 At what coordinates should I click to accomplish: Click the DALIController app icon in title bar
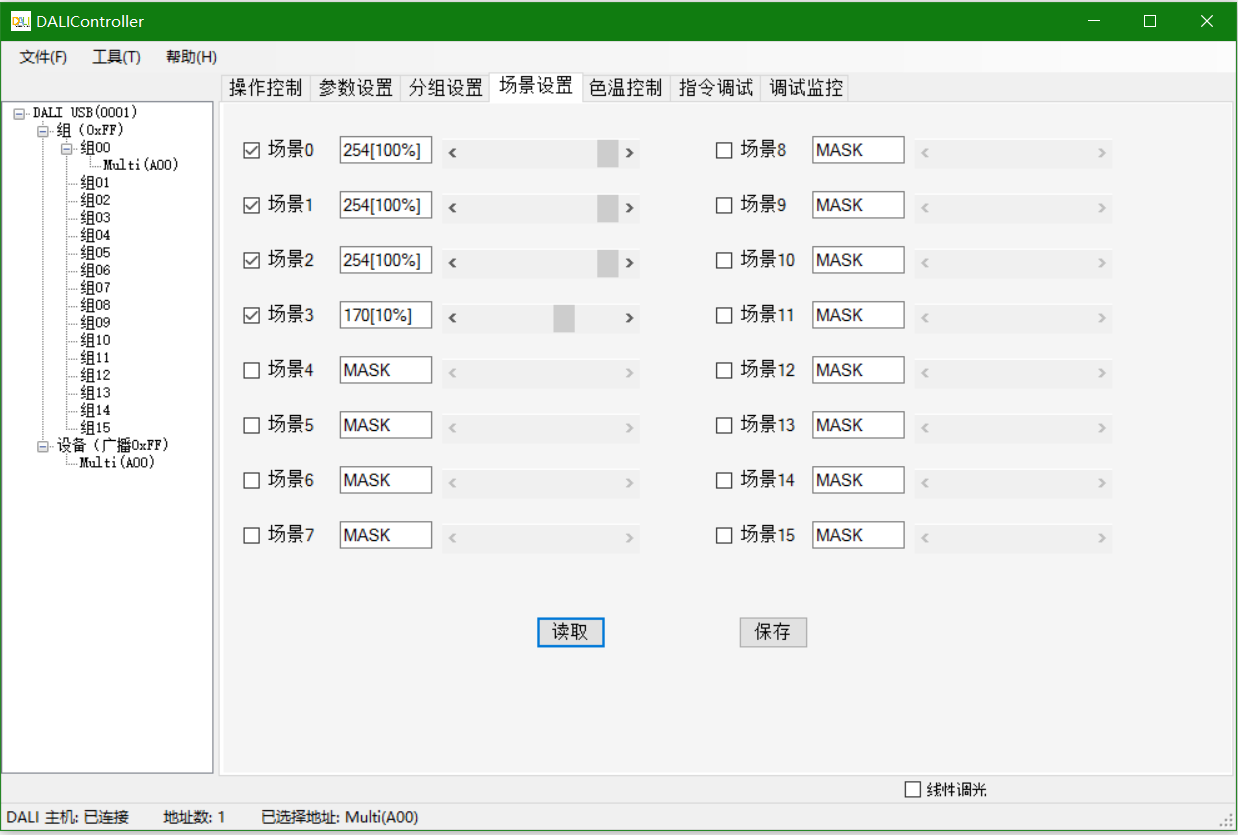point(21,21)
